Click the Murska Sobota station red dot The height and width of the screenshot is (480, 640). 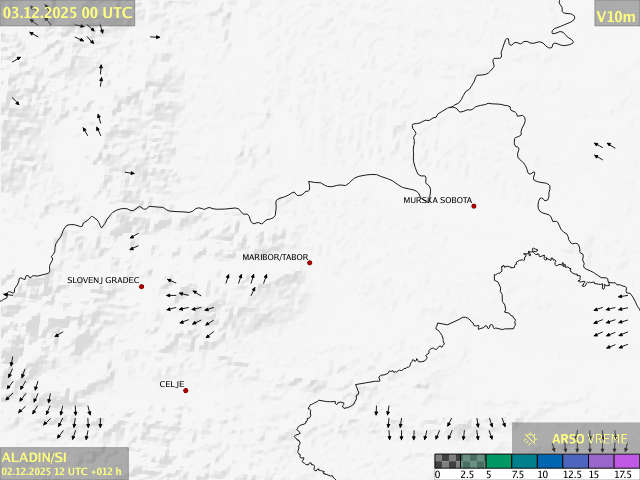point(474,206)
